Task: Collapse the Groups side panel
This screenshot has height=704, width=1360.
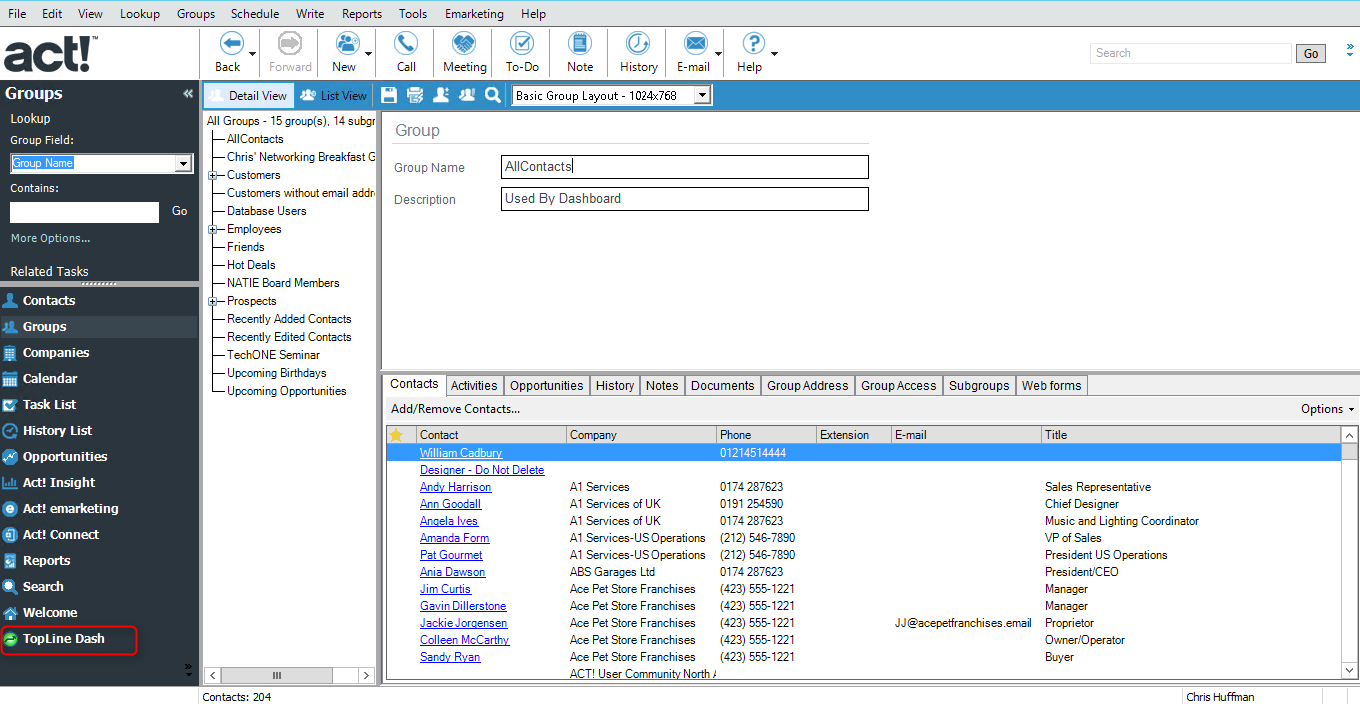Action: [x=188, y=94]
